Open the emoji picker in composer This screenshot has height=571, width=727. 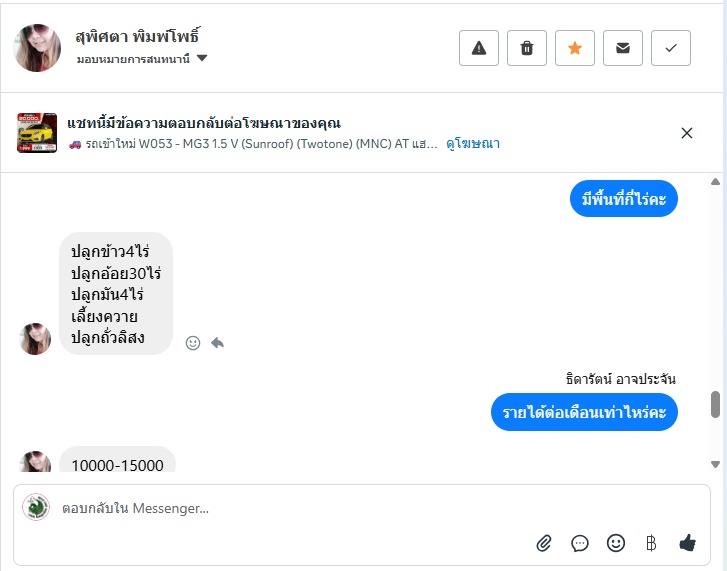[616, 543]
